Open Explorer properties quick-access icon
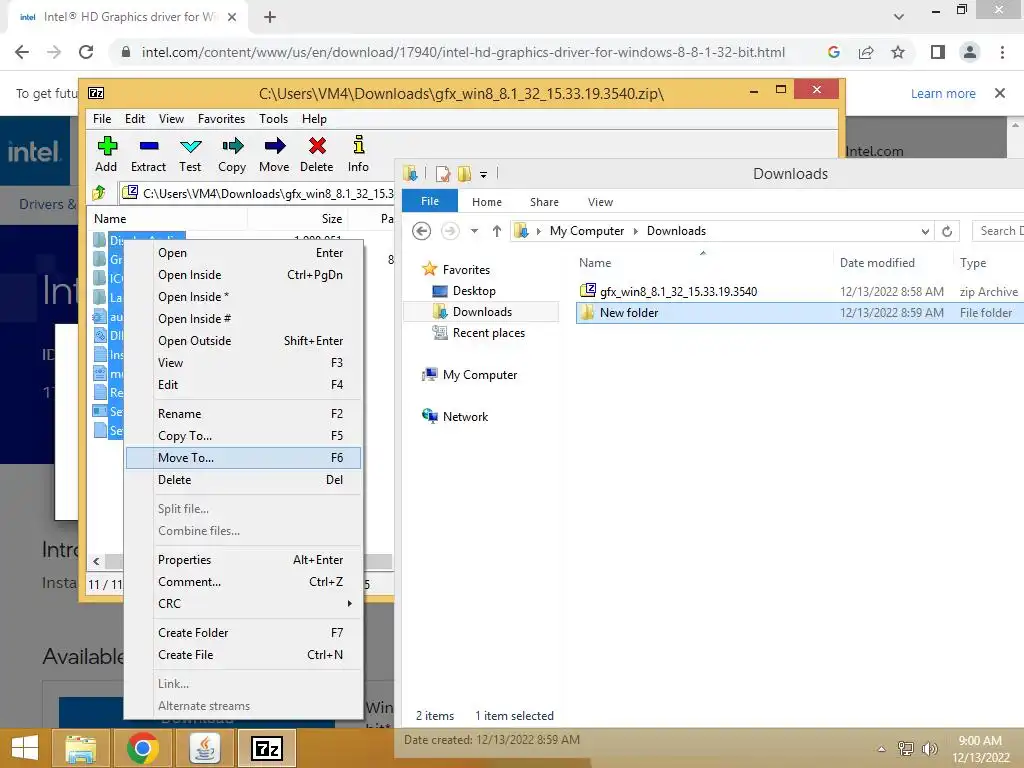This screenshot has height=768, width=1024. tap(443, 174)
